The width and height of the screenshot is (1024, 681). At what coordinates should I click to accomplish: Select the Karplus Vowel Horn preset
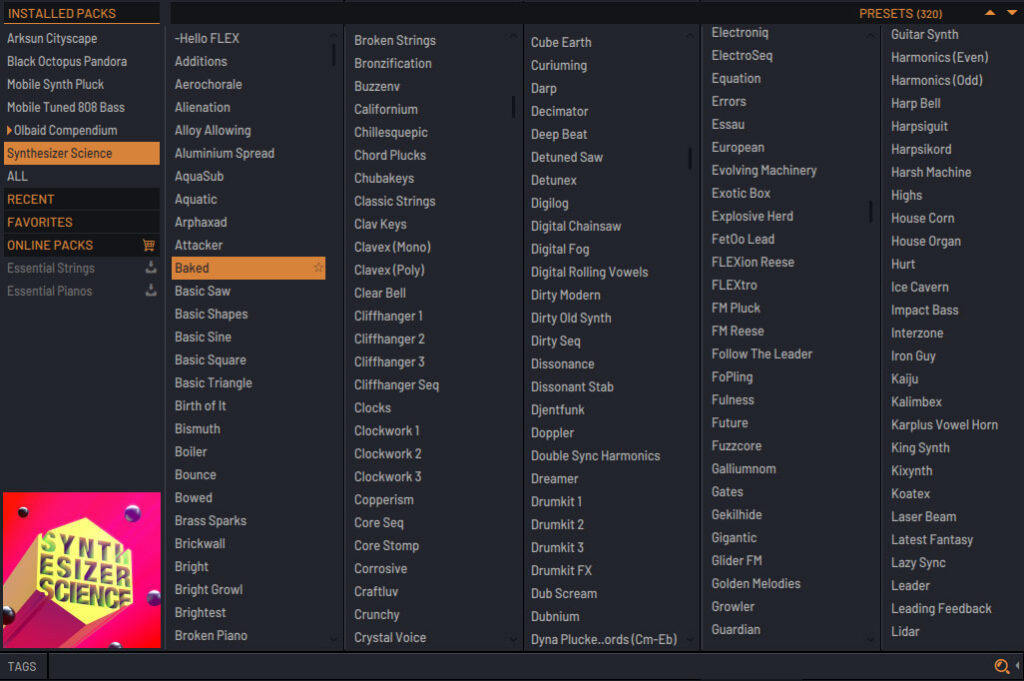coord(944,425)
